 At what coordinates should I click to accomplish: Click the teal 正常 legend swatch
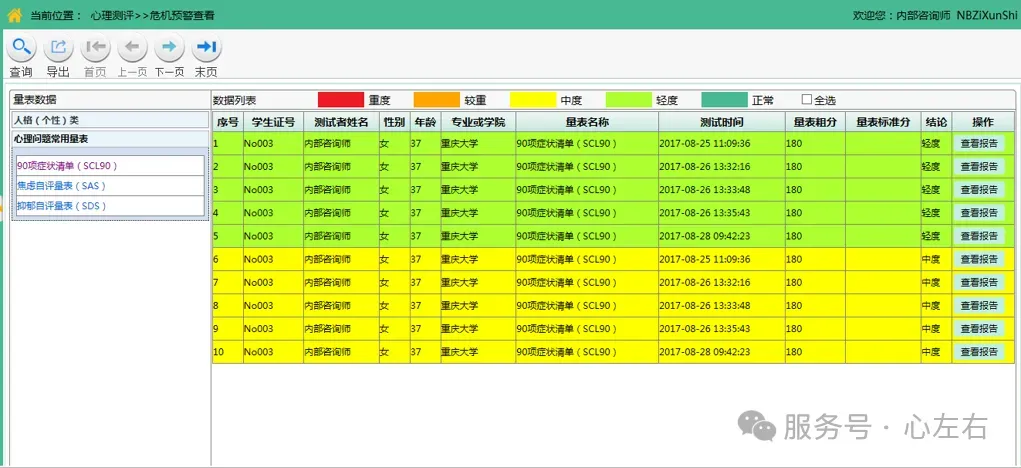[724, 100]
